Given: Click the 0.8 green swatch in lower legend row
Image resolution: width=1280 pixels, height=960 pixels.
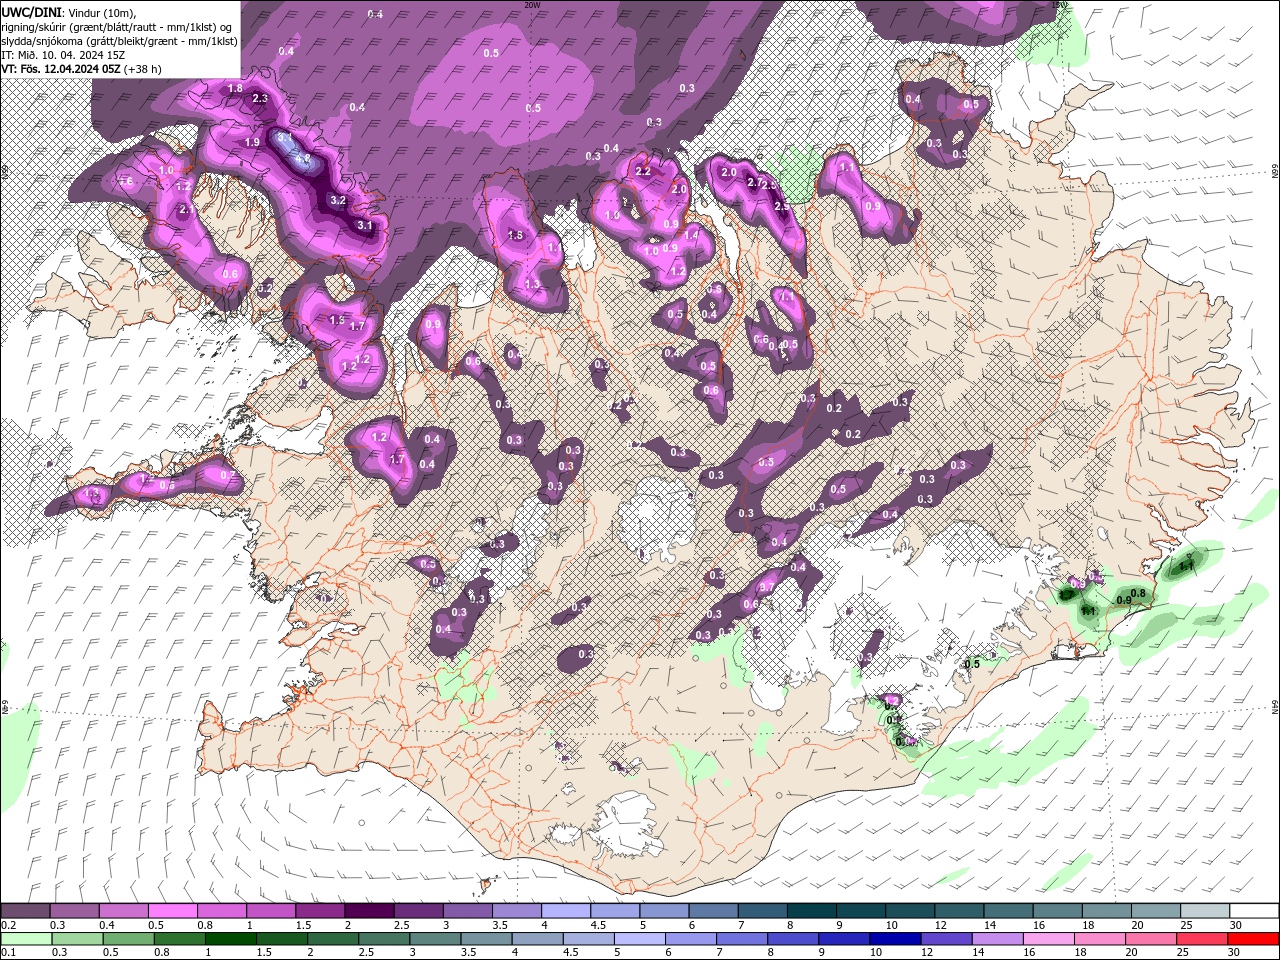Looking at the screenshot, I should tap(179, 939).
